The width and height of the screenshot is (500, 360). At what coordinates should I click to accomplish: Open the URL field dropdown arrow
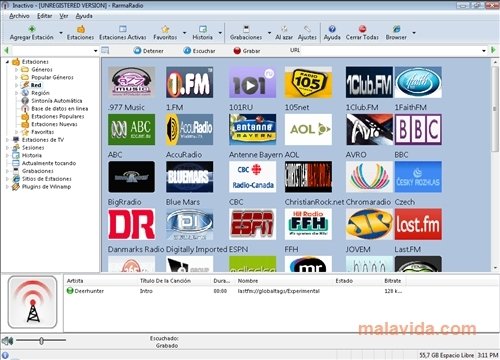(484, 51)
